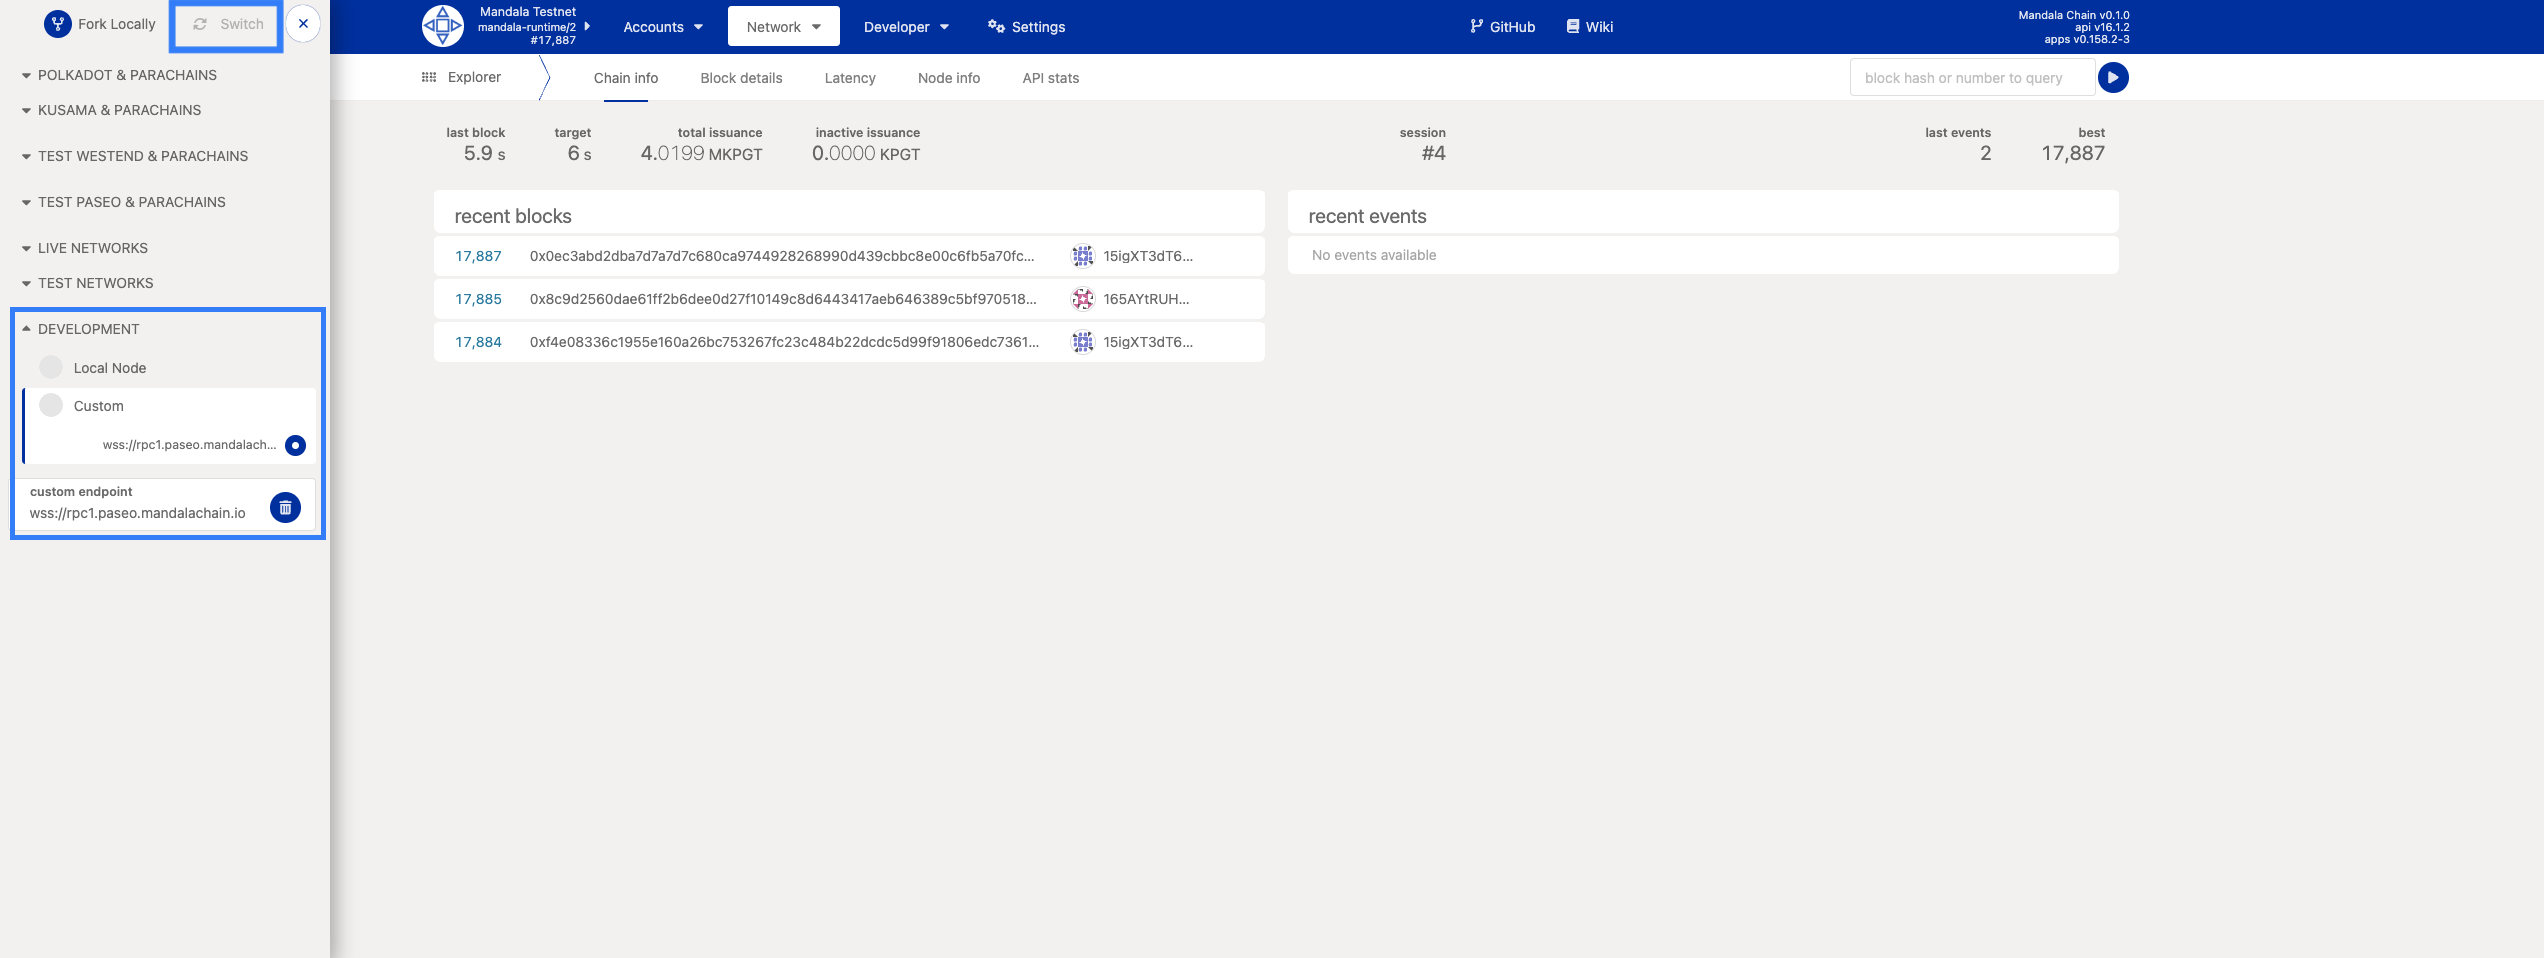
Task: Click identicon in block 17,887 row
Action: (x=1083, y=256)
